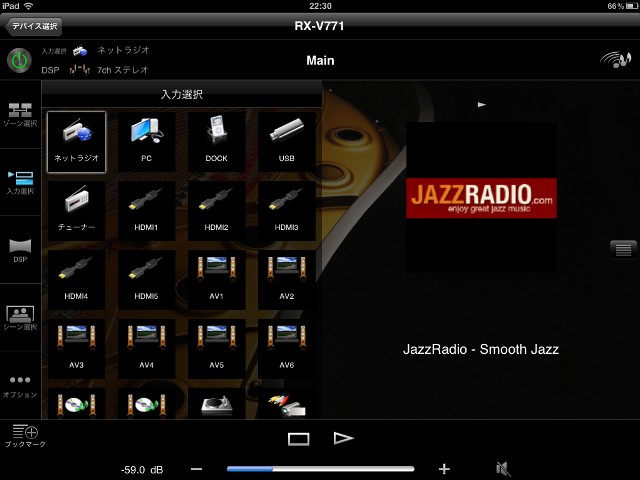Click the JazzRadio.com album art
Viewport: 640px width, 480px height.
482,198
